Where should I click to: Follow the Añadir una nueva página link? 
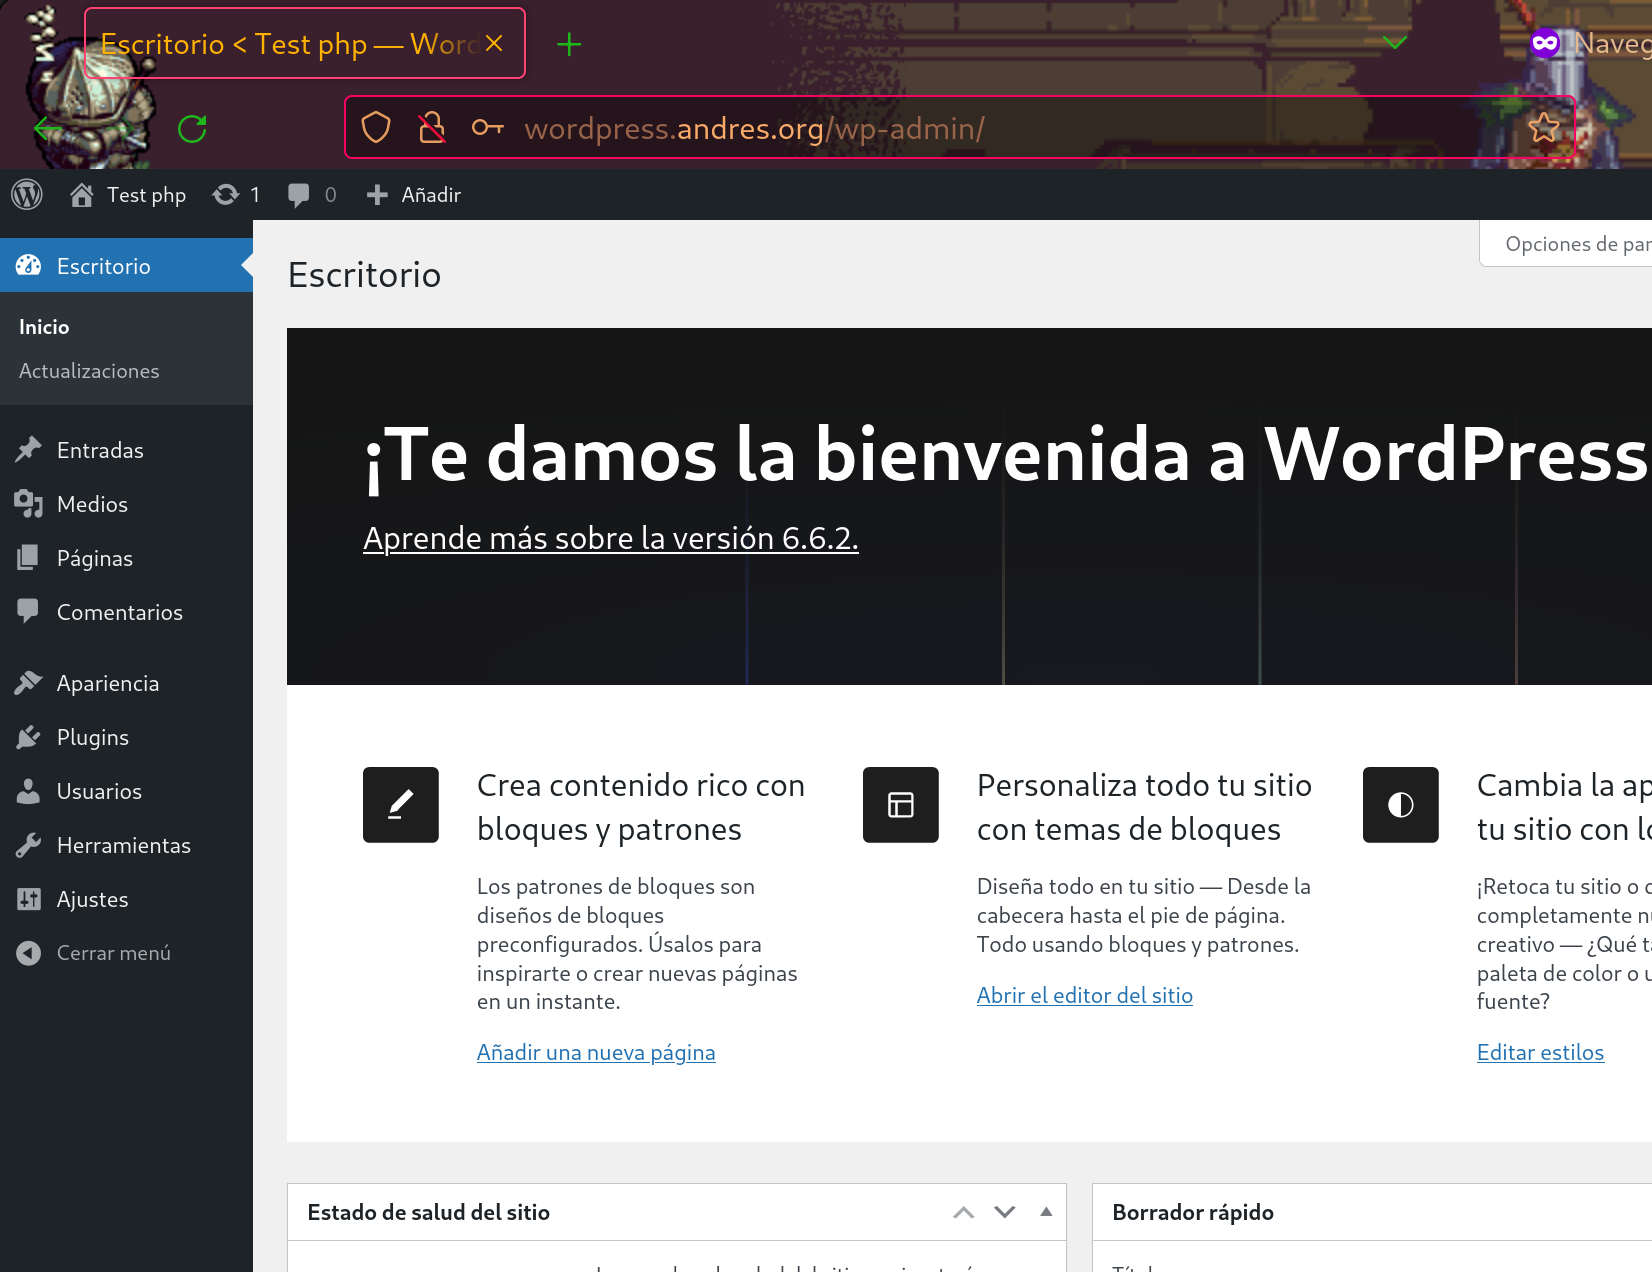[x=596, y=1053]
